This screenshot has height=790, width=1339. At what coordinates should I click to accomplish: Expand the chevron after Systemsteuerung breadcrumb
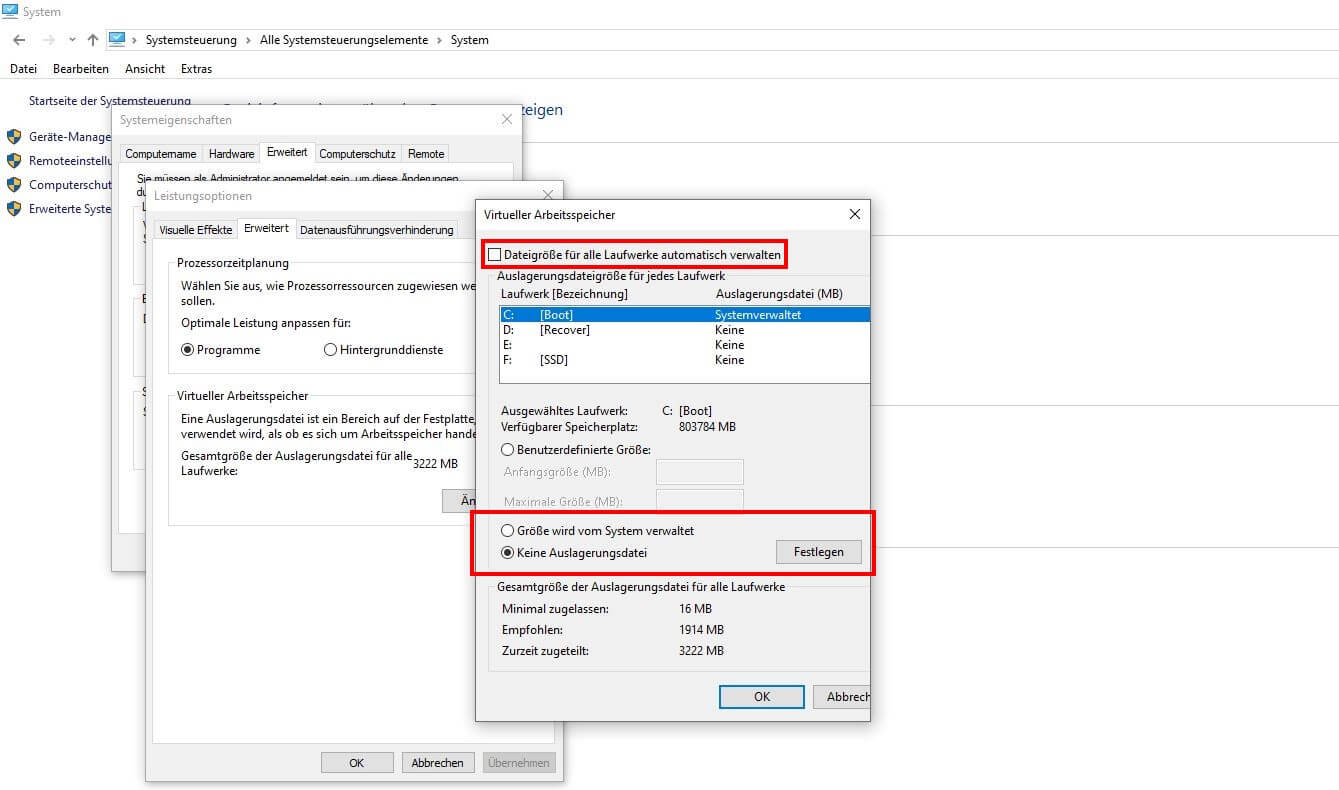click(x=248, y=40)
